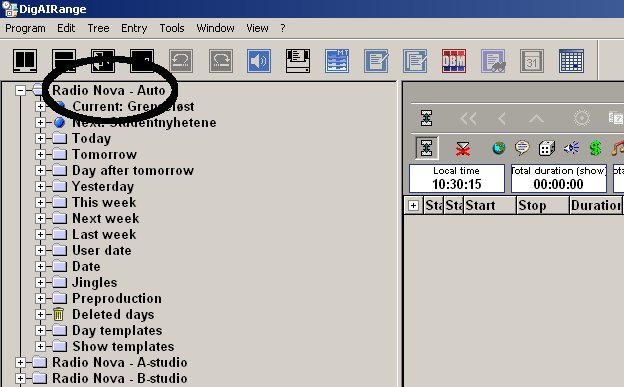Expand all rows via table header plus

coord(413,205)
